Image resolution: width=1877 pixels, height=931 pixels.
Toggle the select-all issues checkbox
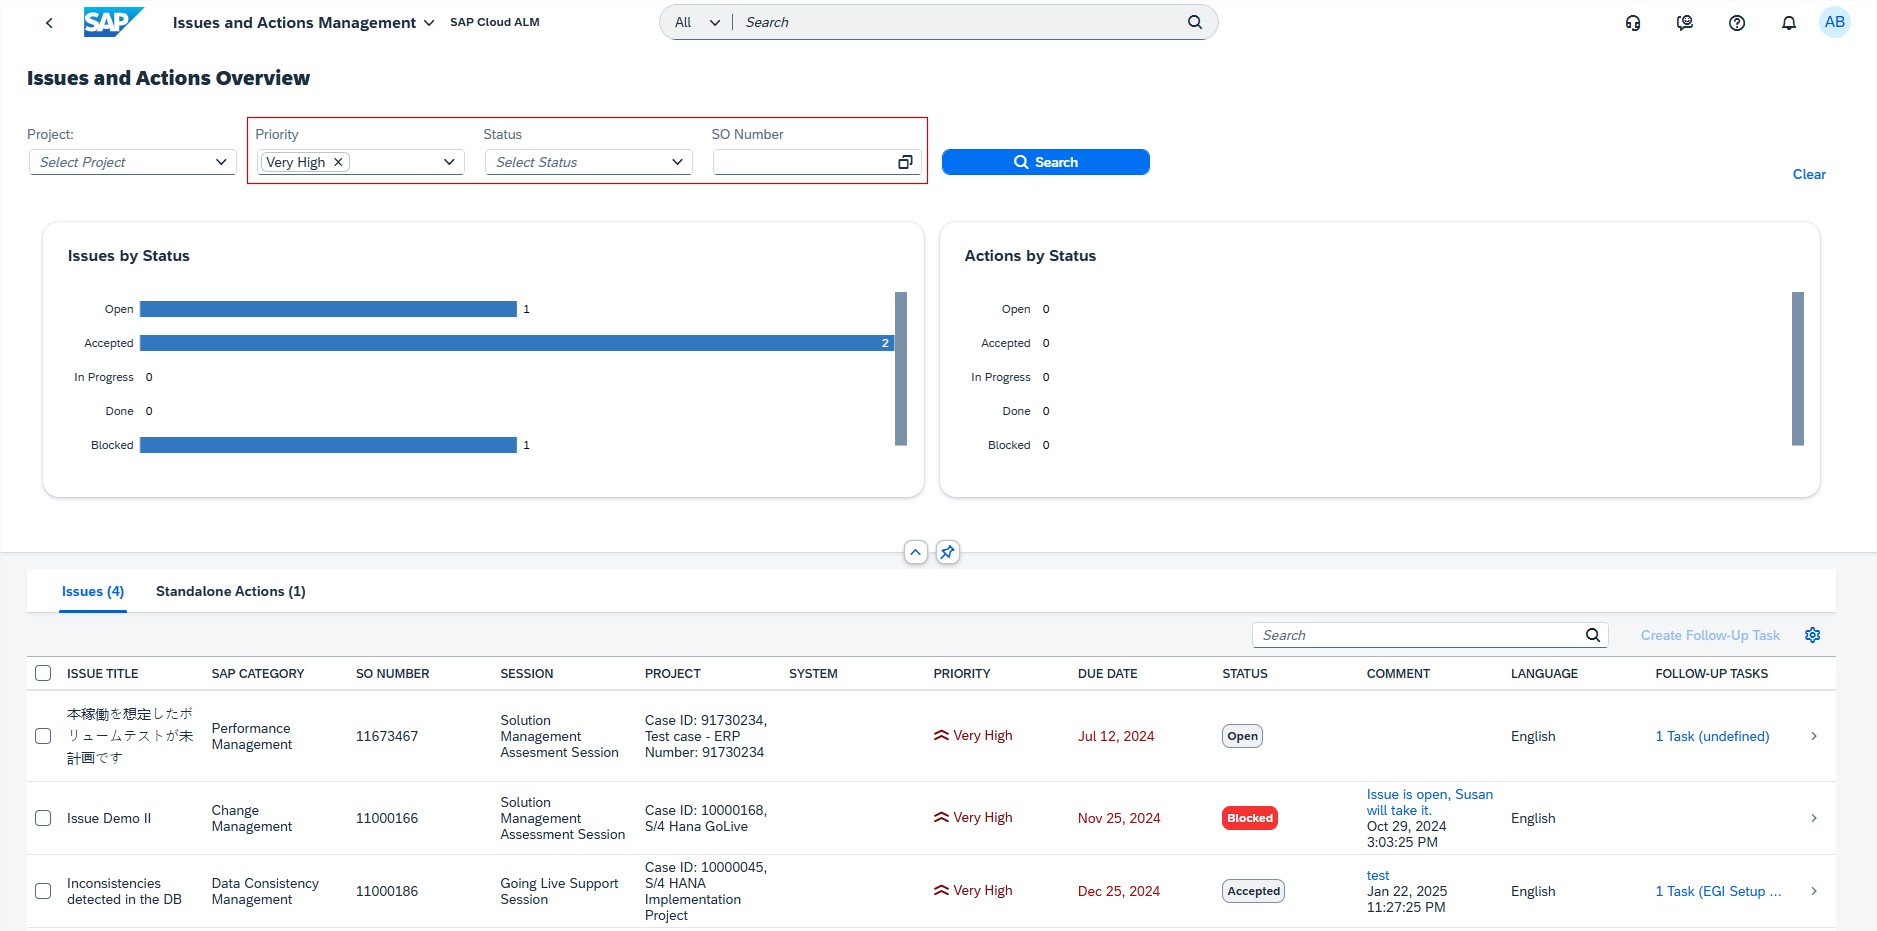43,673
